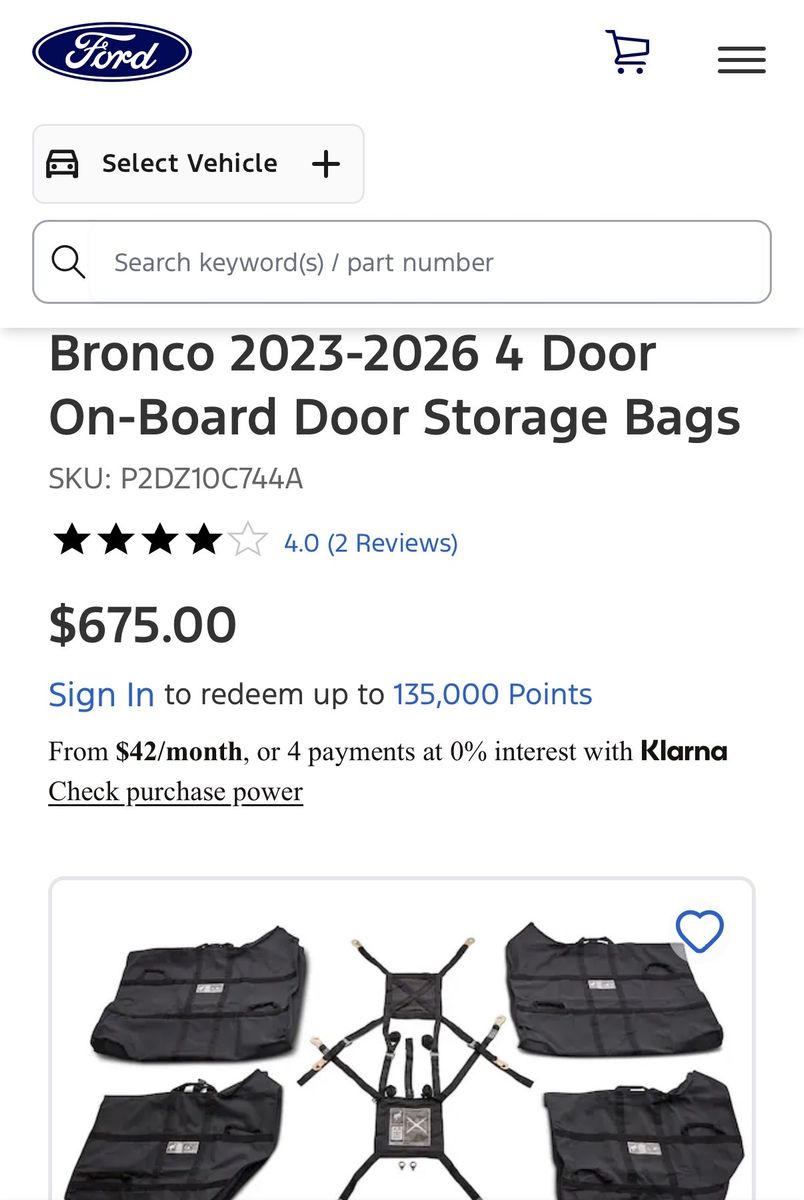Click the Ford logo
The height and width of the screenshot is (1200, 804).
pyautogui.click(x=112, y=52)
